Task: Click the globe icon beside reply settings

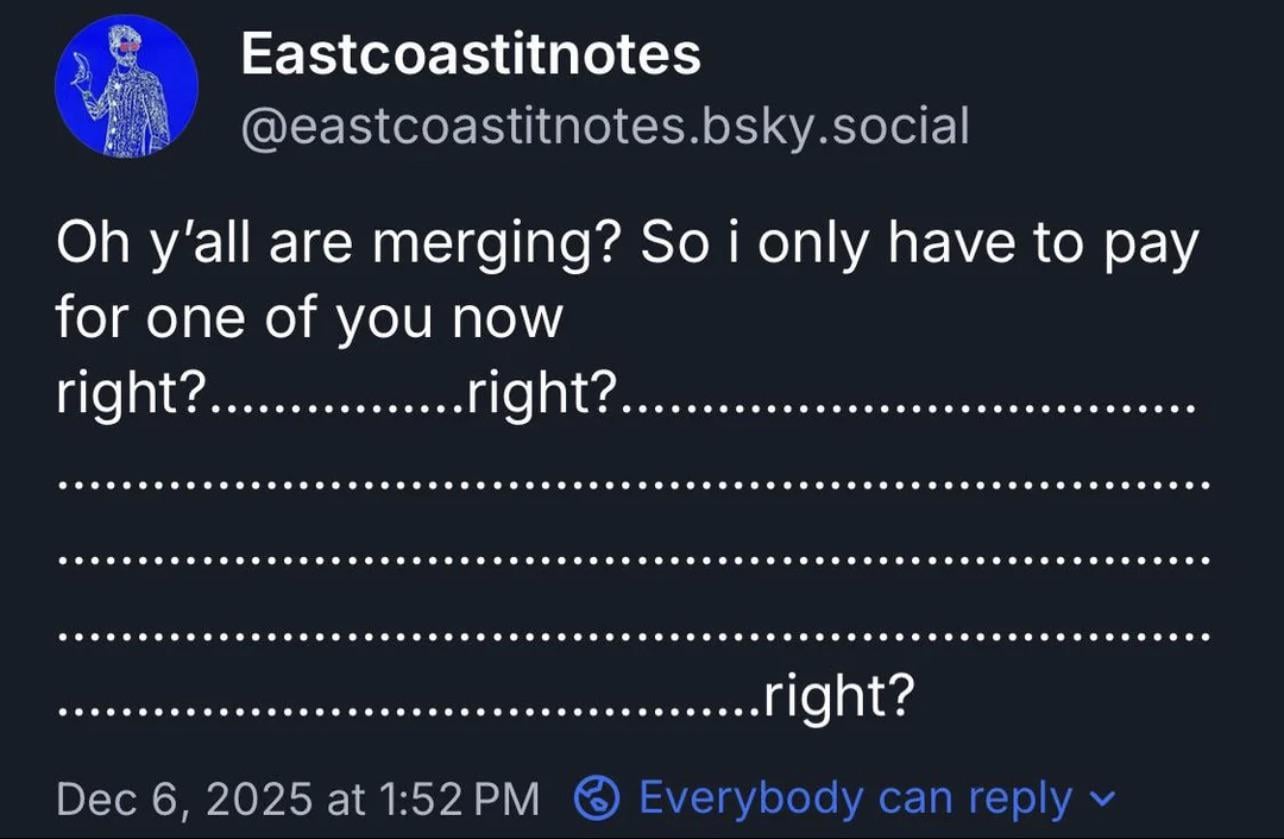Action: point(597,798)
